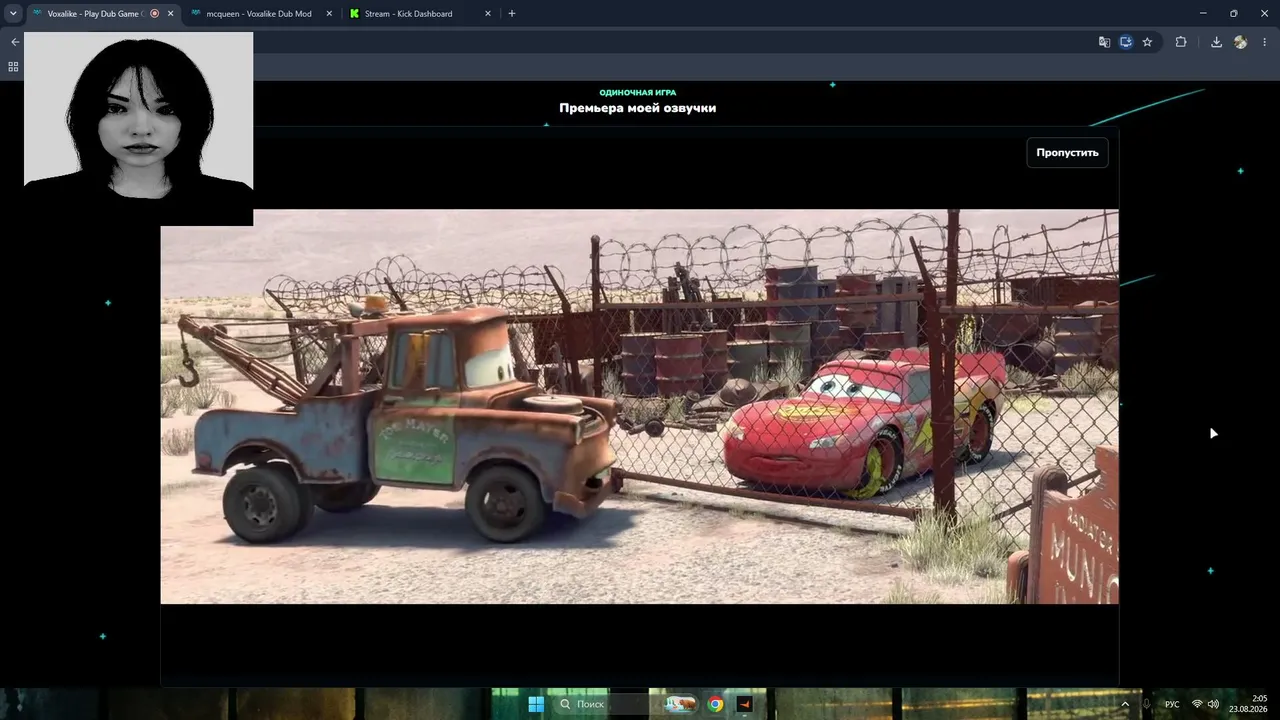The width and height of the screenshot is (1280, 720).
Task: Close the browser window
Action: point(1262,14)
